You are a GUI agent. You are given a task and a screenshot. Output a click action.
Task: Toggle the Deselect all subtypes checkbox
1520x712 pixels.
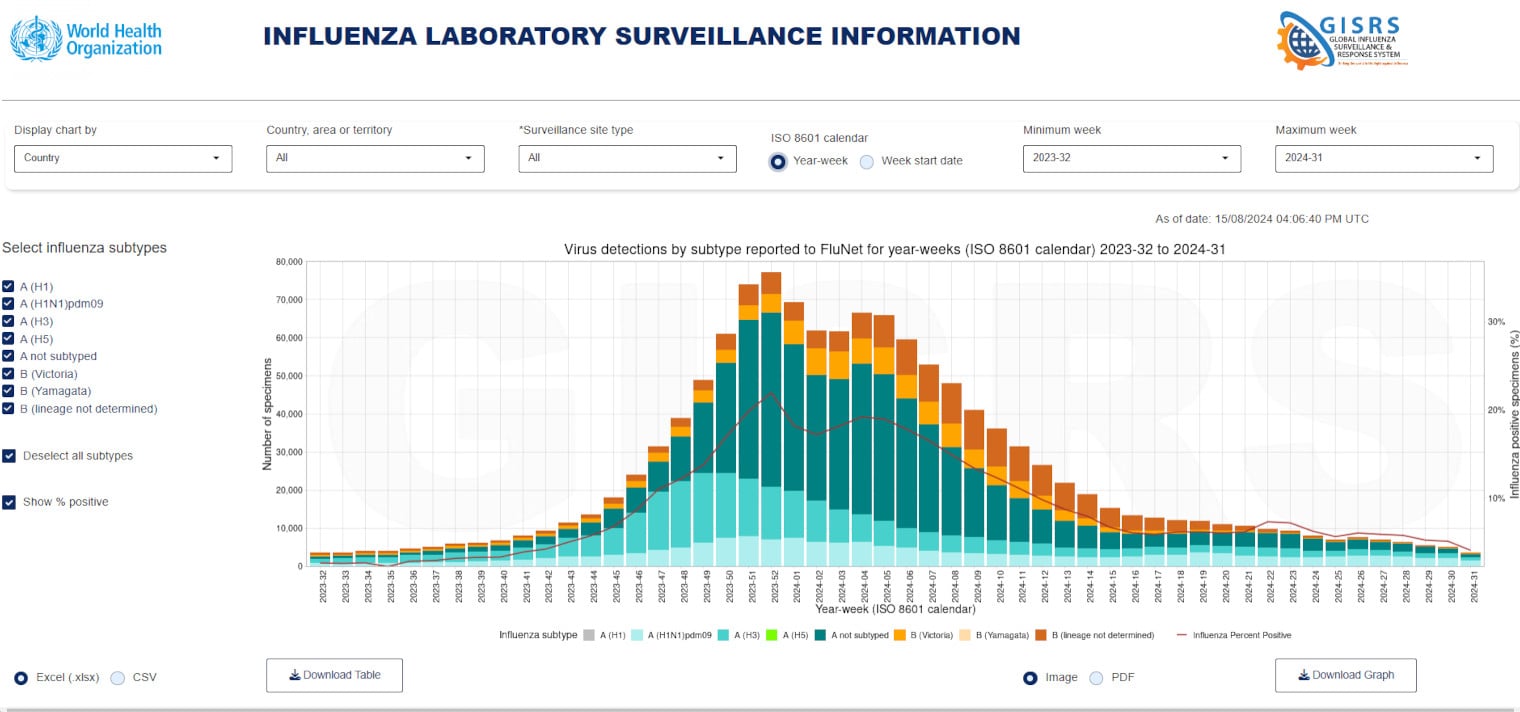click(9, 456)
